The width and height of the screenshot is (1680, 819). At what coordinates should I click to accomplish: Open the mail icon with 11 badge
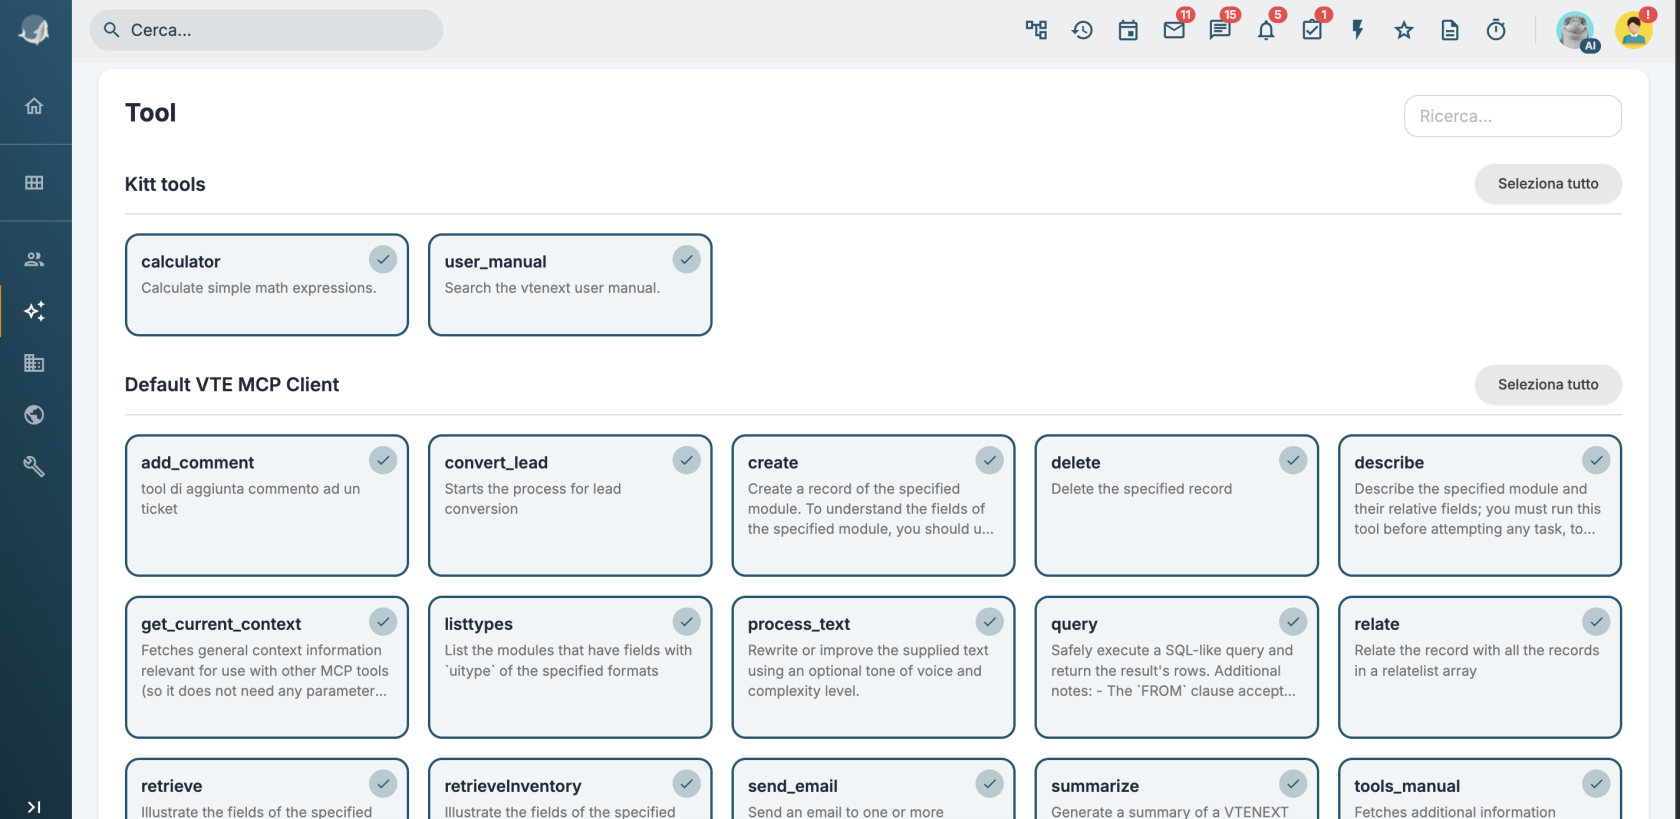click(x=1174, y=30)
